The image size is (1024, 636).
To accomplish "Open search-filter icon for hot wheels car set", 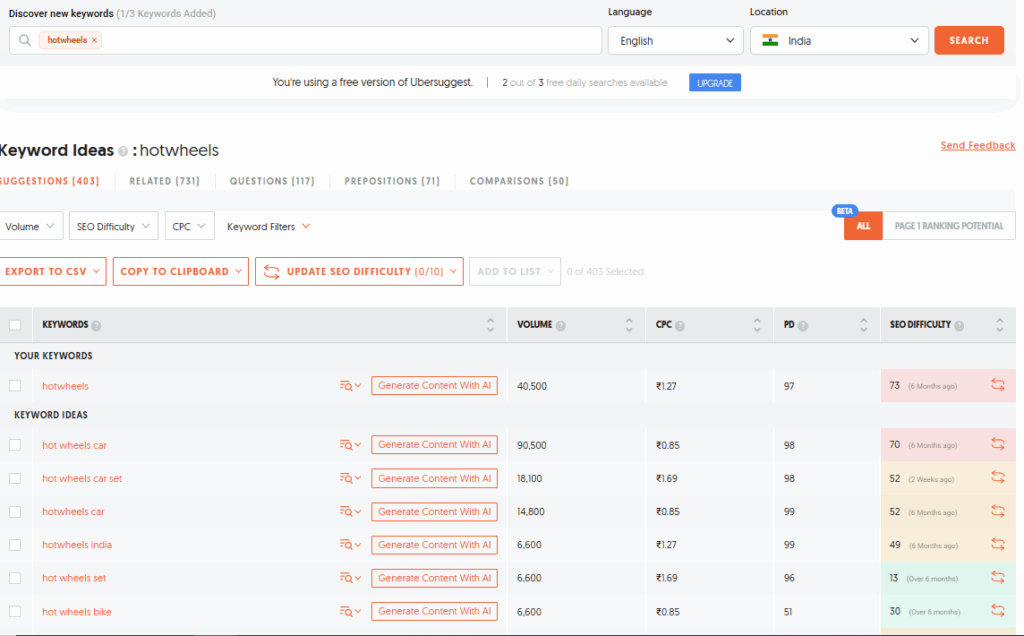I will 350,478.
